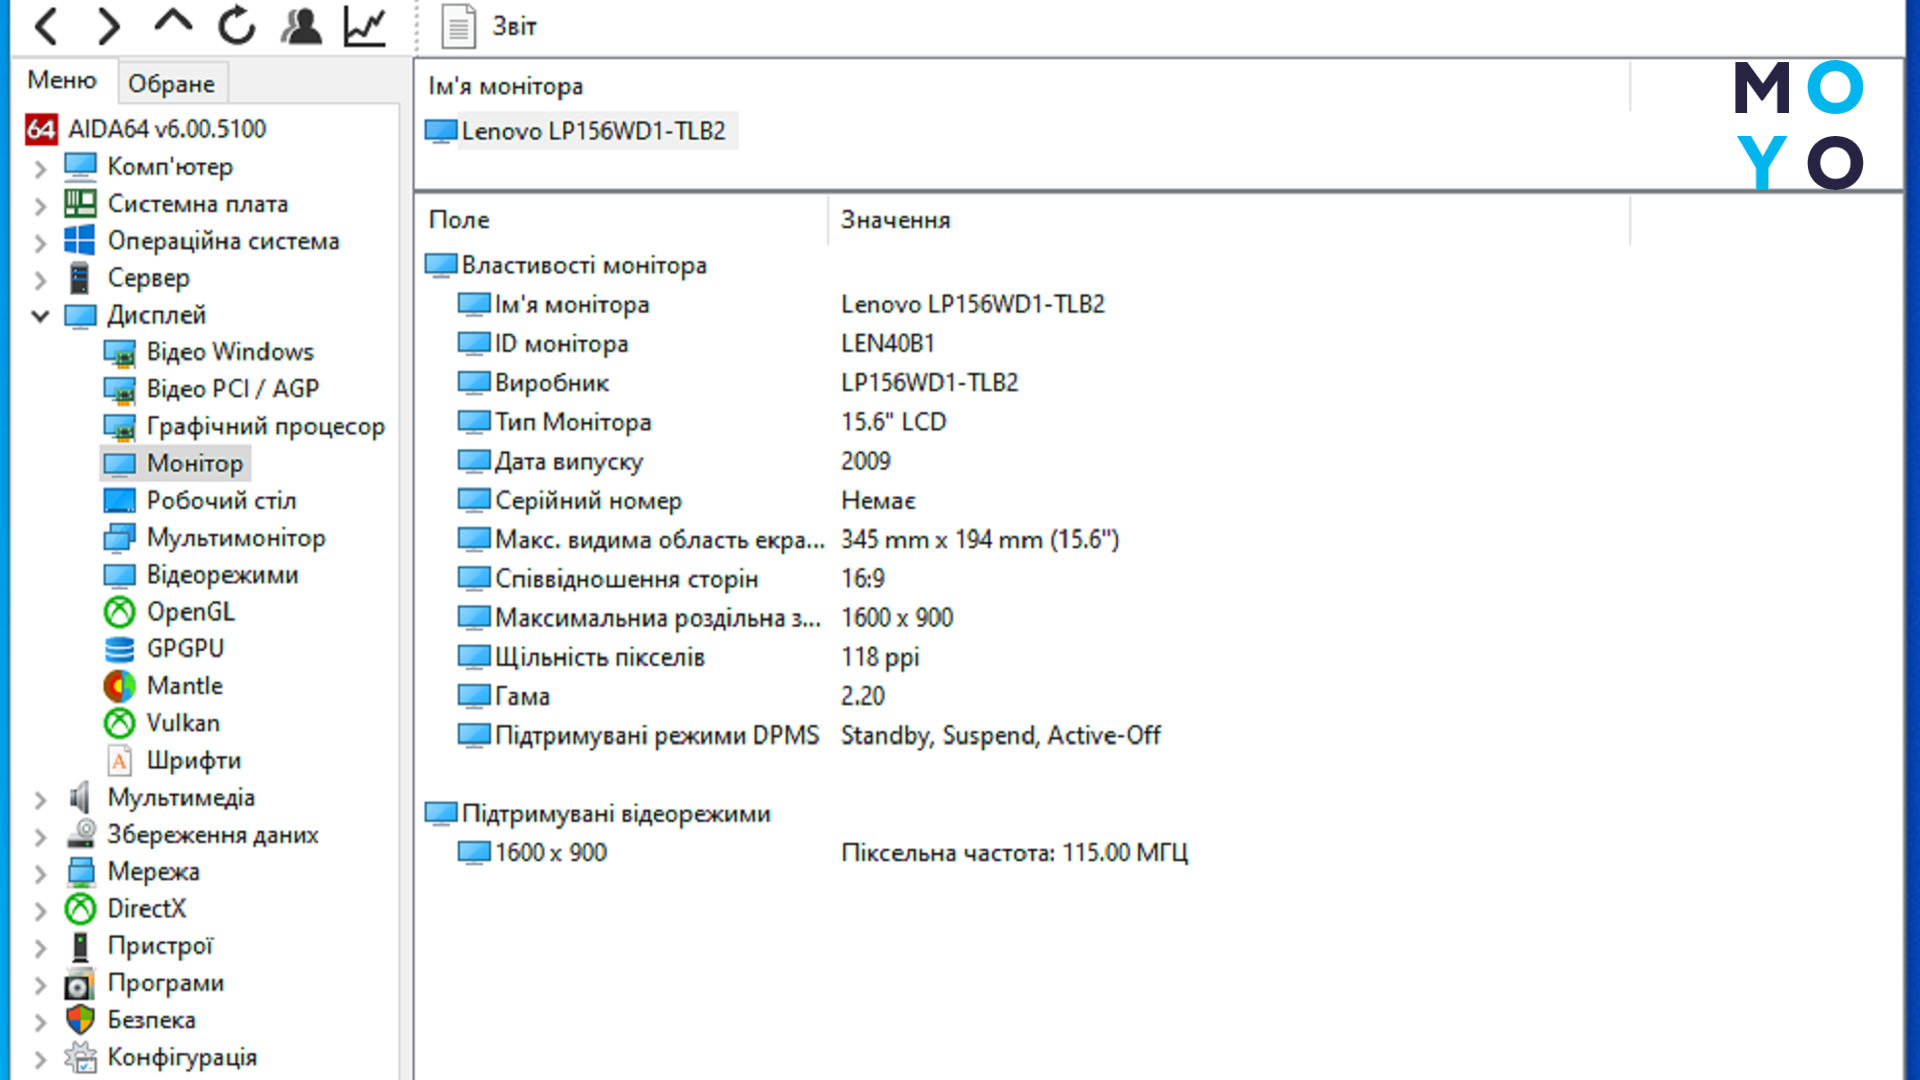Click the DirectX icon
Viewport: 1920px width, 1080px height.
(80, 909)
